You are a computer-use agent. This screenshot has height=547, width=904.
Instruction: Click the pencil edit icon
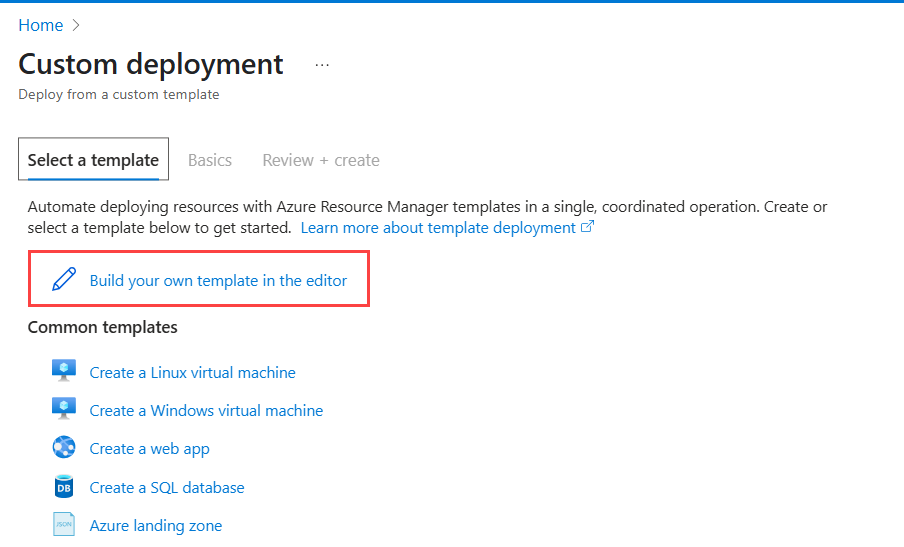click(x=64, y=280)
